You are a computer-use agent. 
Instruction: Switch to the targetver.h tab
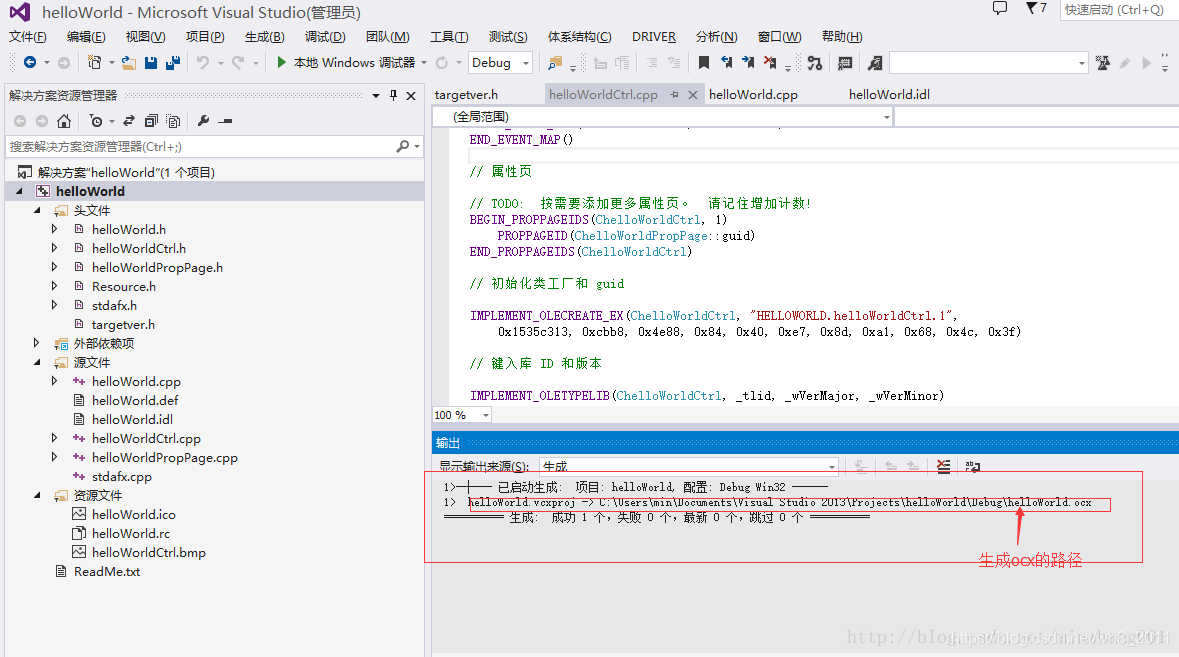click(466, 95)
